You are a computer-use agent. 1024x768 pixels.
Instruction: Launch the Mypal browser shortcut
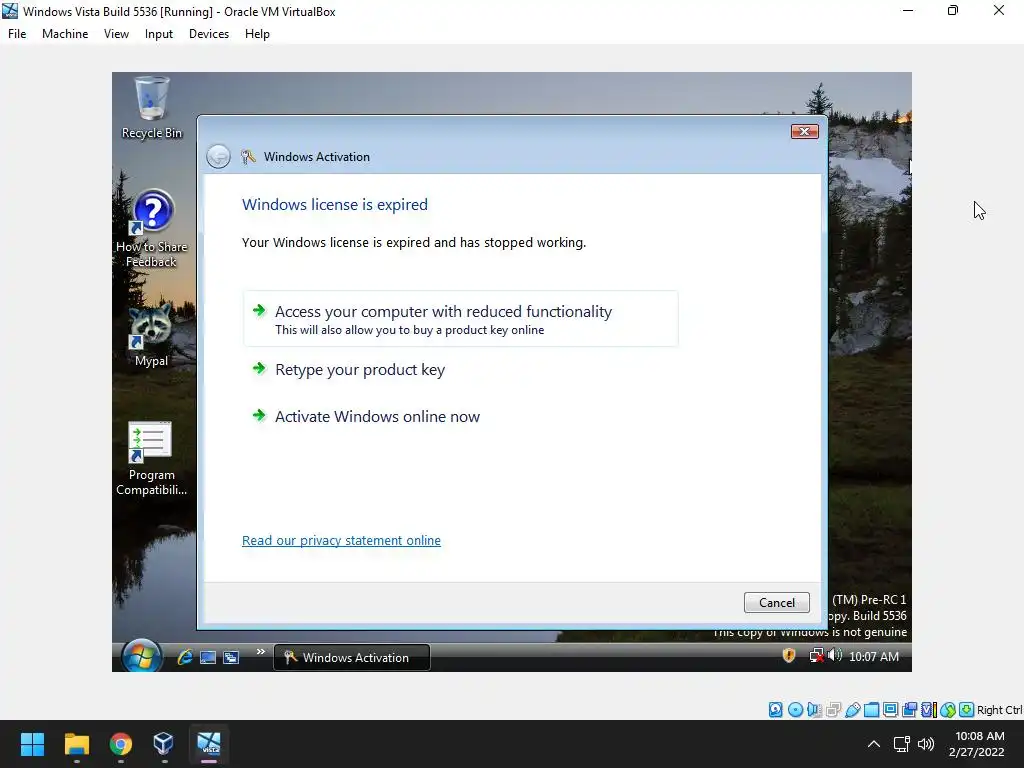[x=151, y=335]
